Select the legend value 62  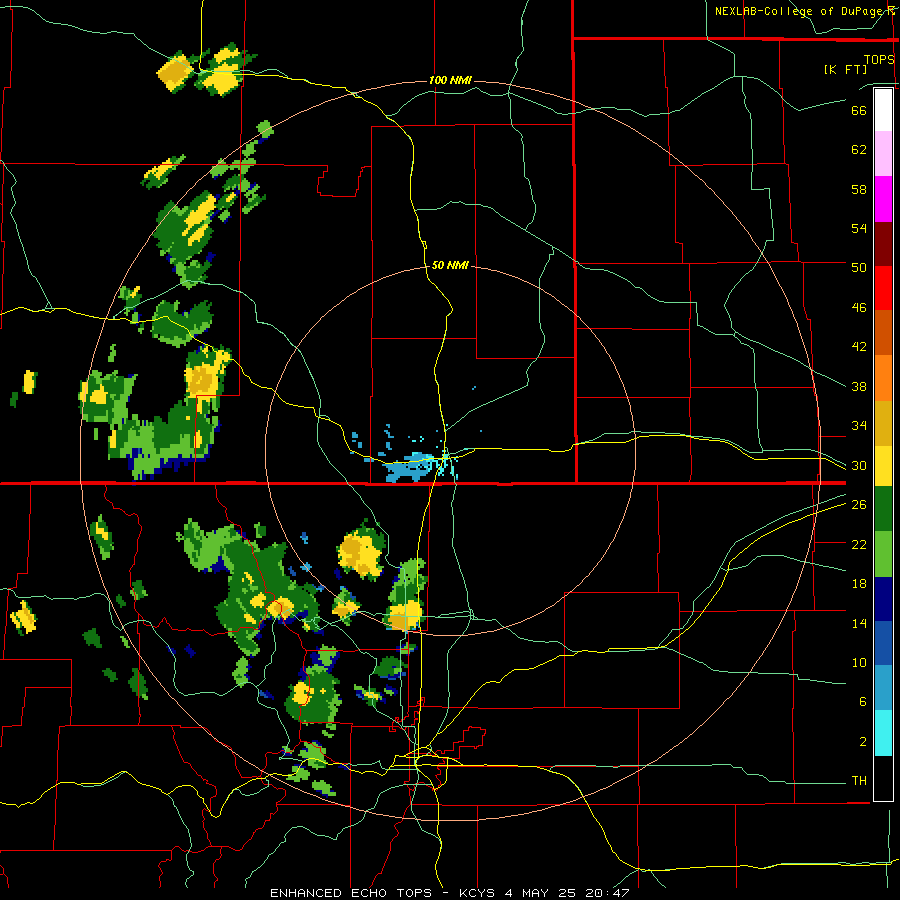tap(859, 149)
